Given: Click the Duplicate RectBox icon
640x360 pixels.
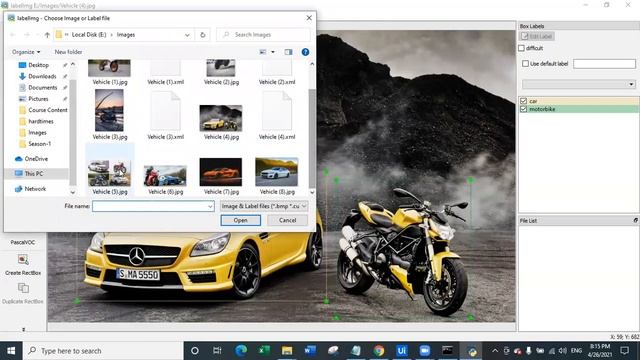Looking at the screenshot, I should coord(23,288).
